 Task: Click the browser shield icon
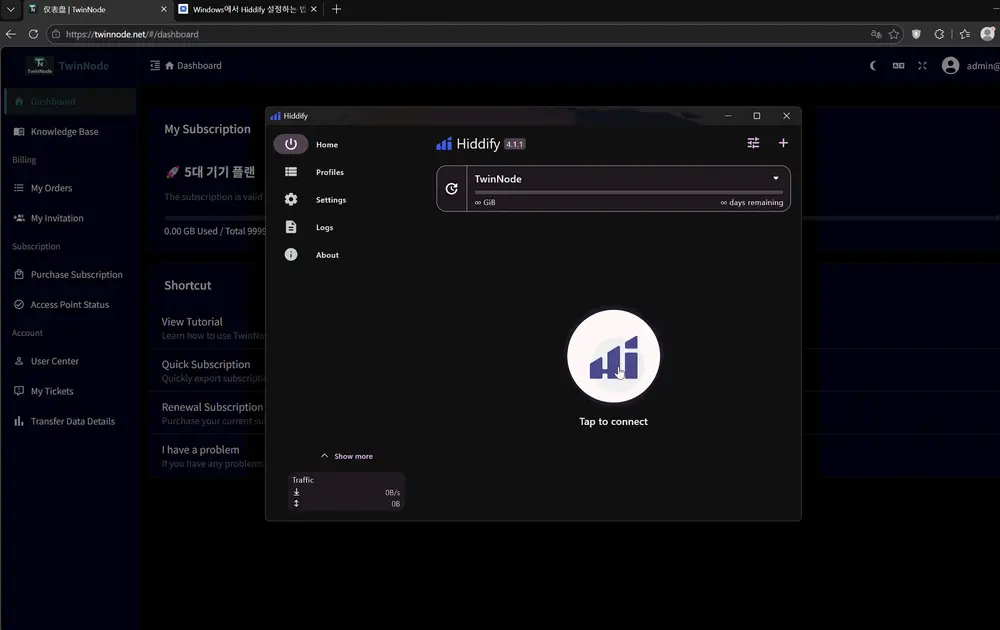(916, 34)
